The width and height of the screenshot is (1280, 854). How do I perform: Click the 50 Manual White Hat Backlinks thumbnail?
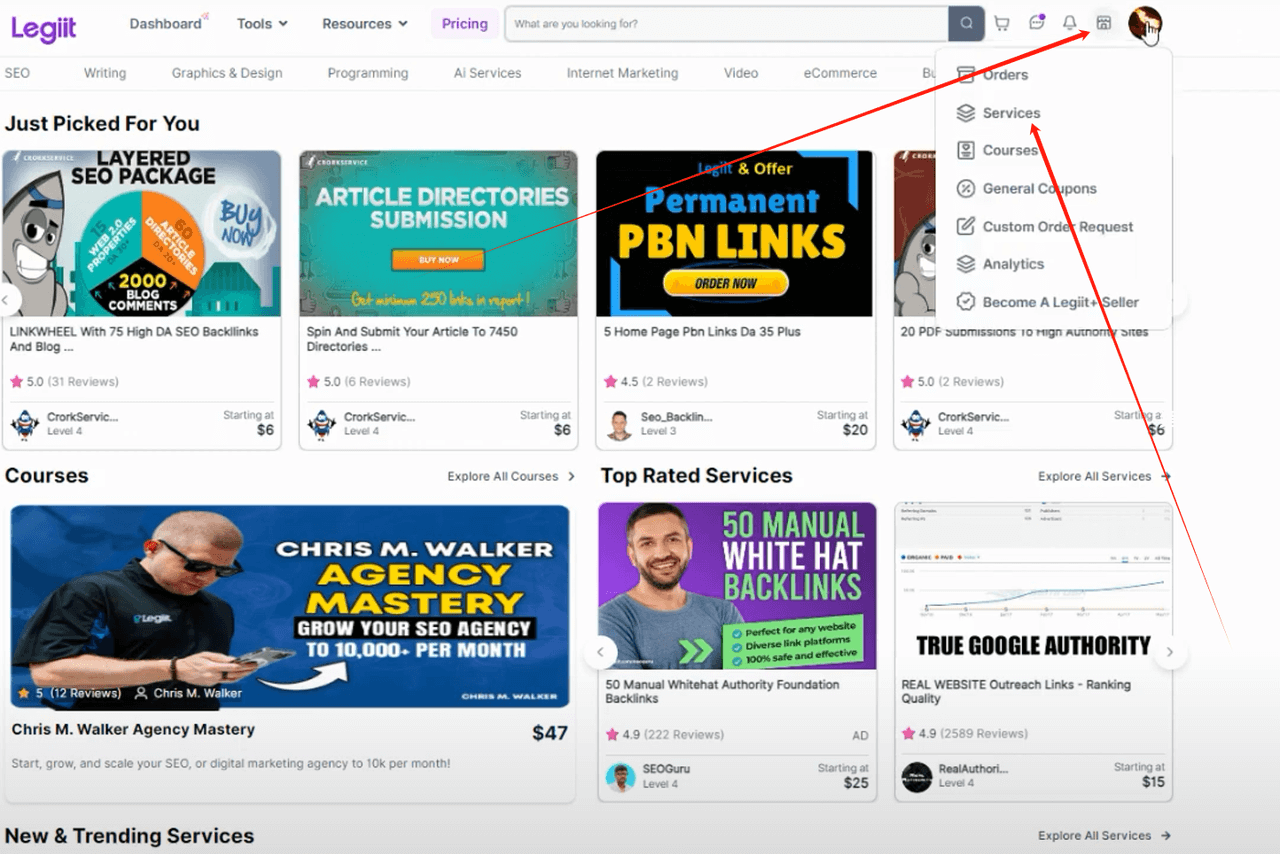(737, 586)
